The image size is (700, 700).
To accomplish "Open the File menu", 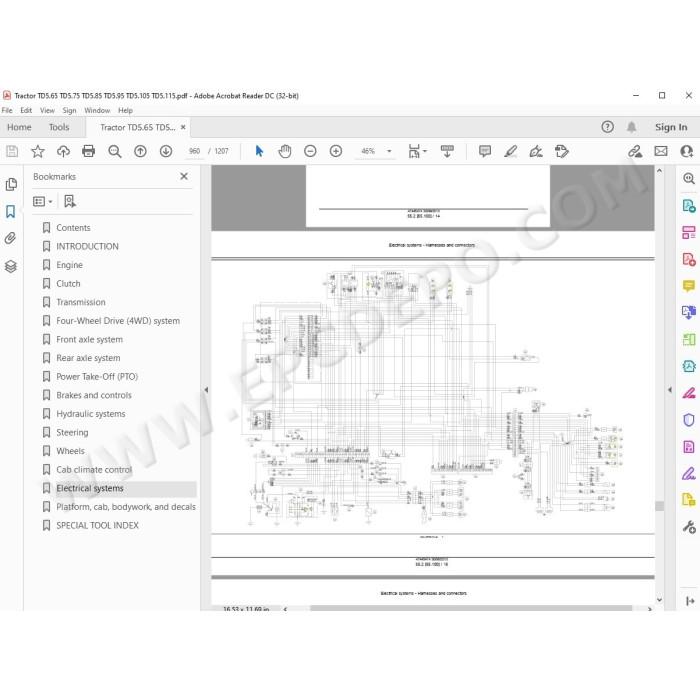I will [x=7, y=110].
